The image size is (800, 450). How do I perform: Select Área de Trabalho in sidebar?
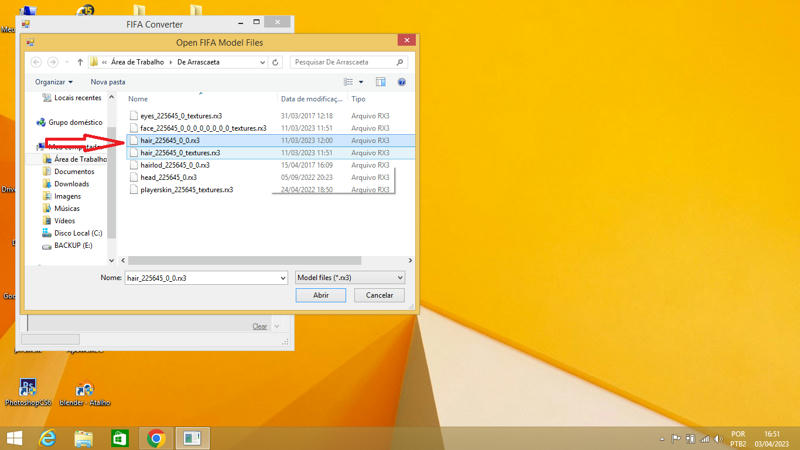click(75, 159)
